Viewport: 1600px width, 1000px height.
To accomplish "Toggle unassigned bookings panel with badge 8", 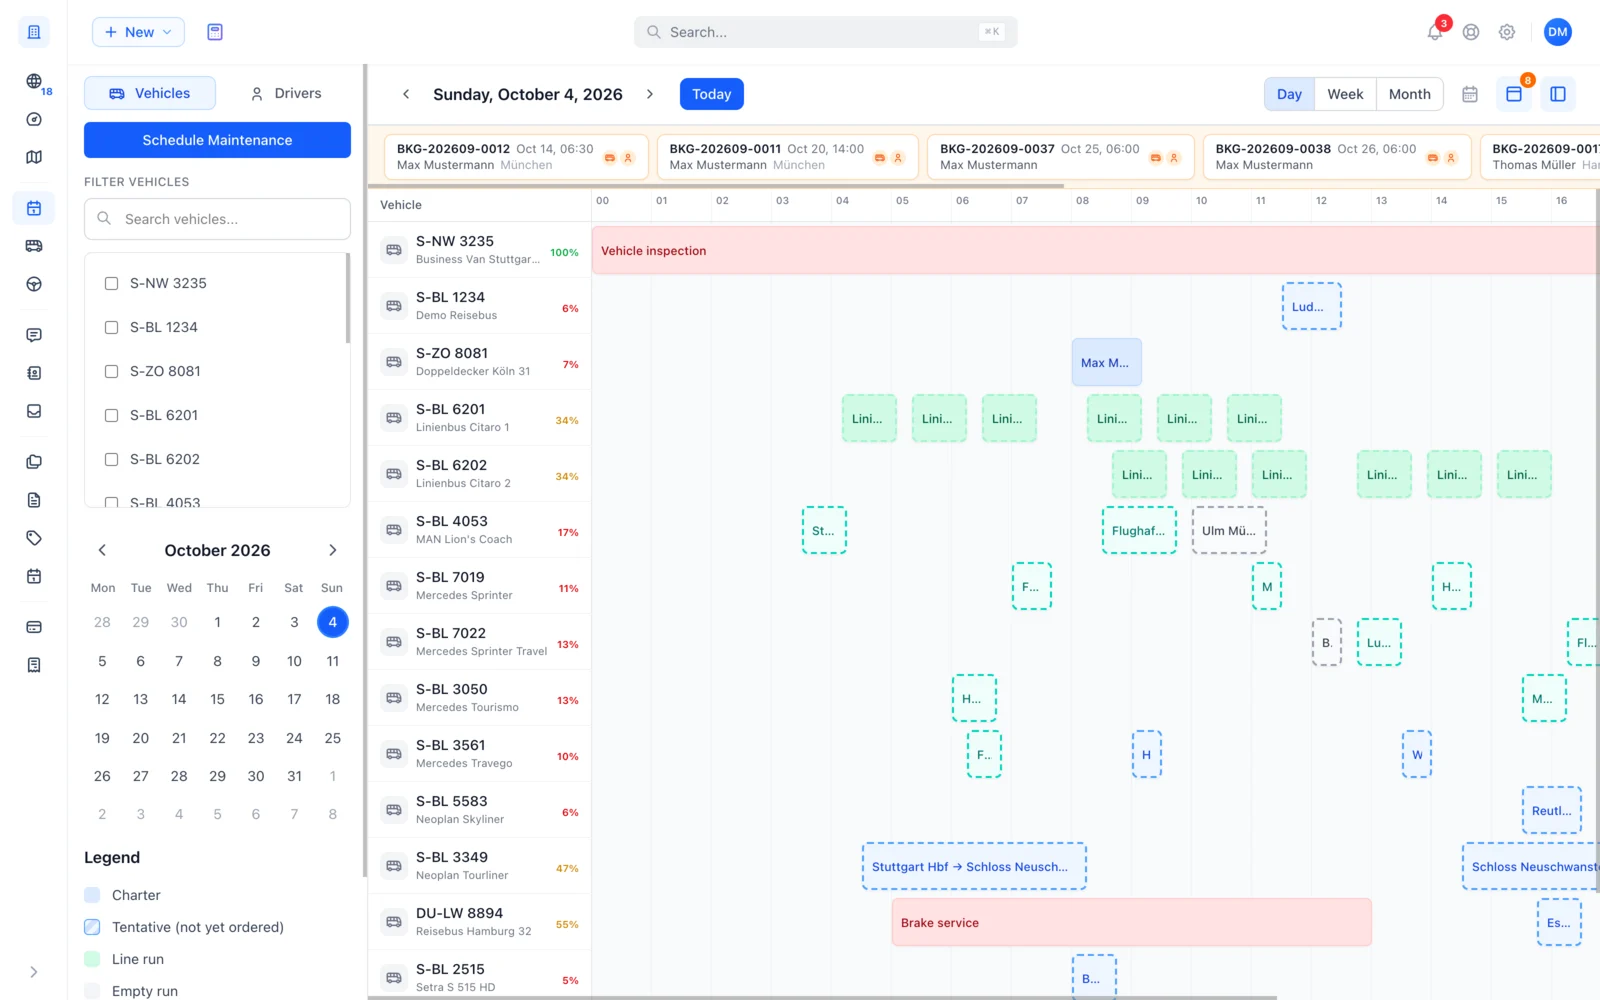I will point(1514,94).
